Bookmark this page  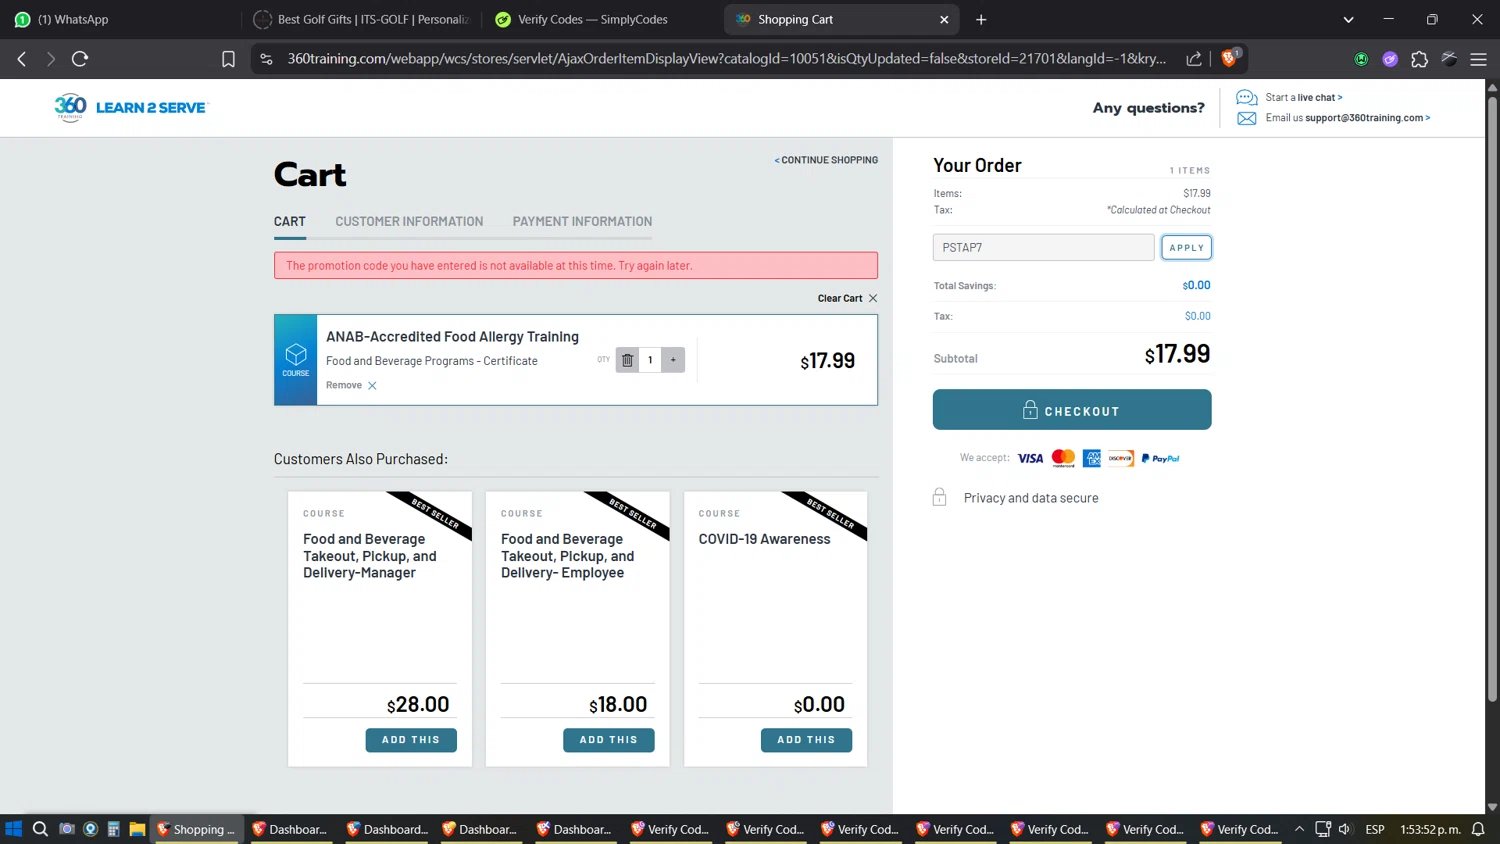228,59
